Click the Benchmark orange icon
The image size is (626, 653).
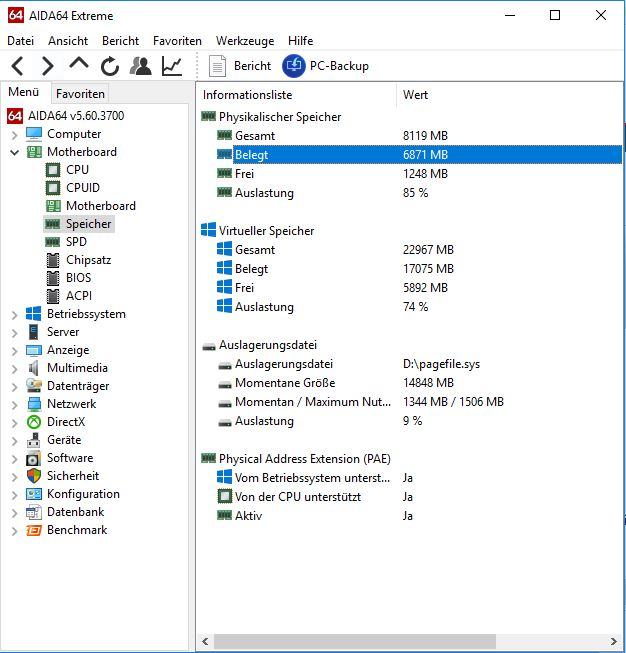click(34, 530)
